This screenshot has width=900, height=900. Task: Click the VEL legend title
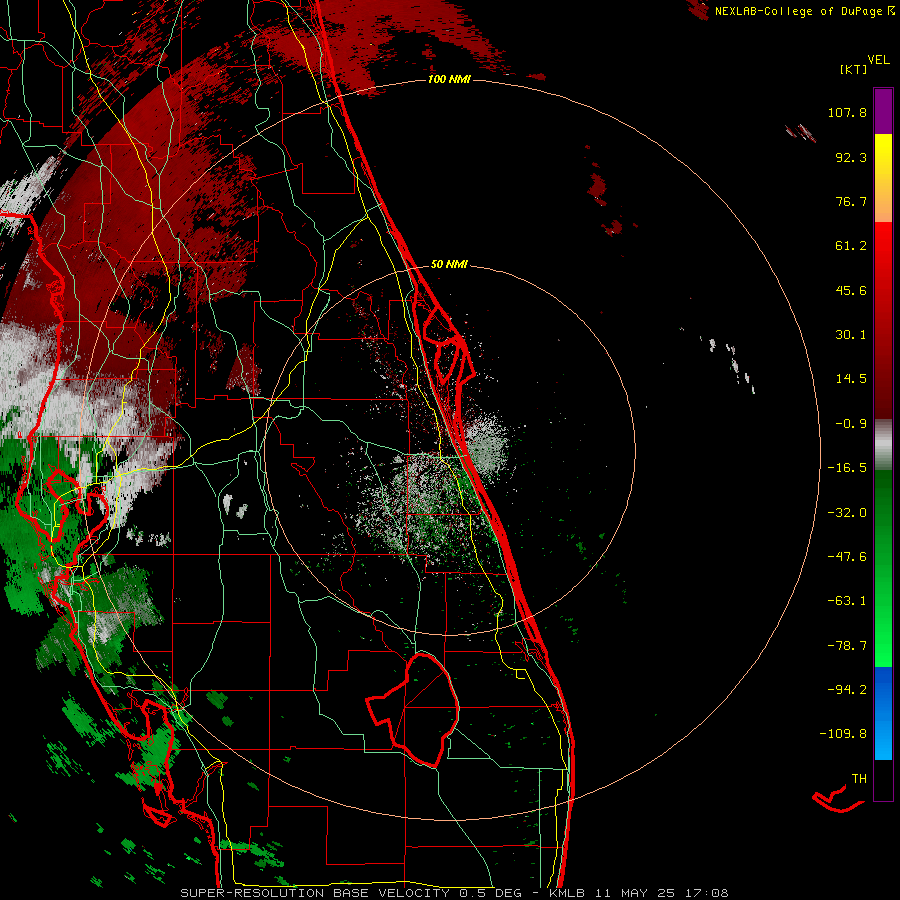click(x=878, y=60)
